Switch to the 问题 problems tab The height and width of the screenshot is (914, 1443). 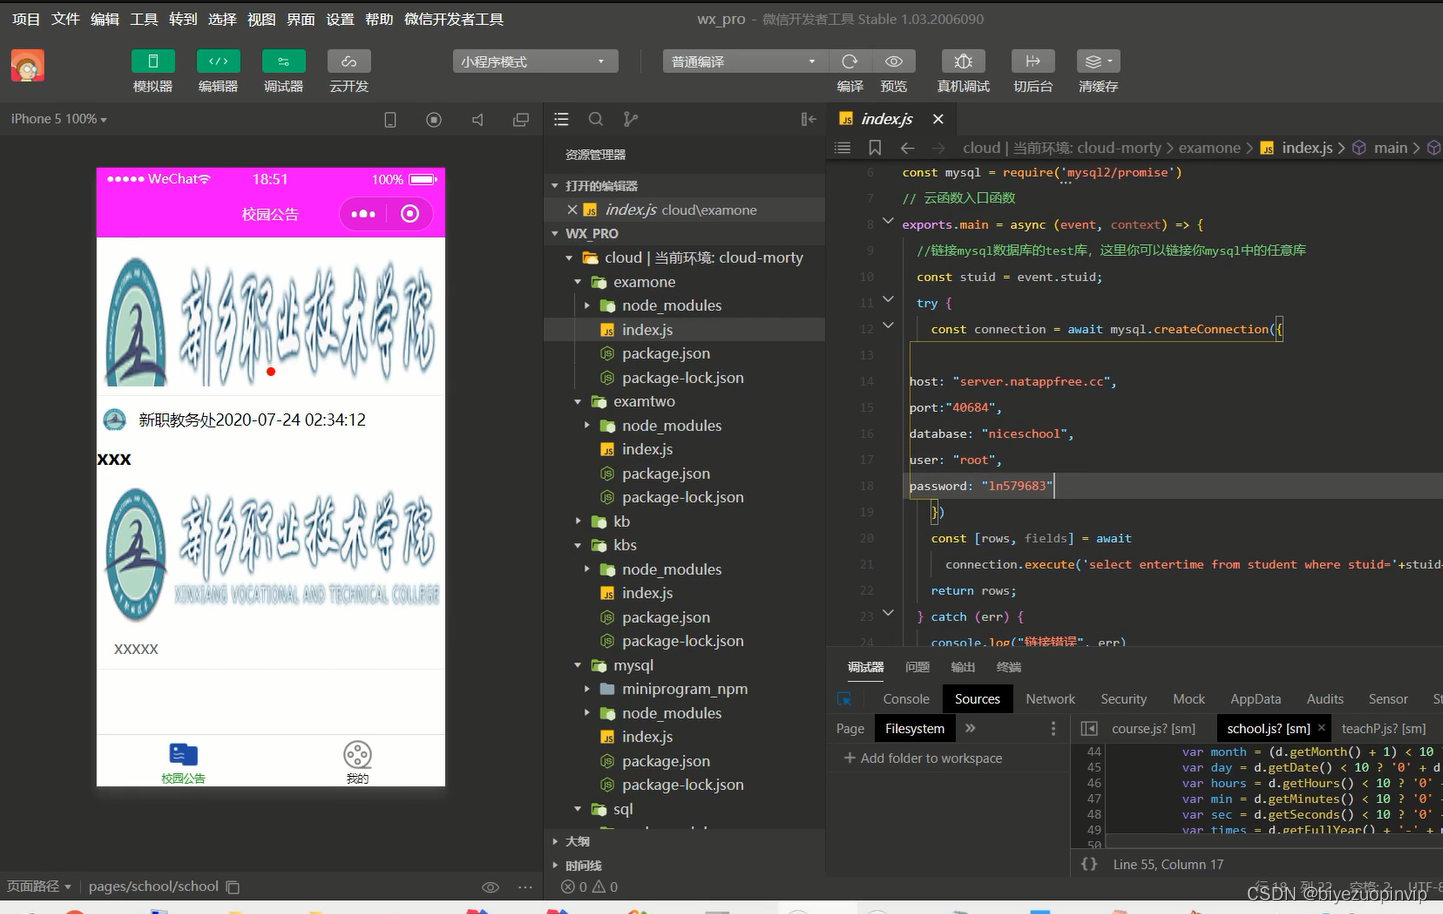(917, 667)
